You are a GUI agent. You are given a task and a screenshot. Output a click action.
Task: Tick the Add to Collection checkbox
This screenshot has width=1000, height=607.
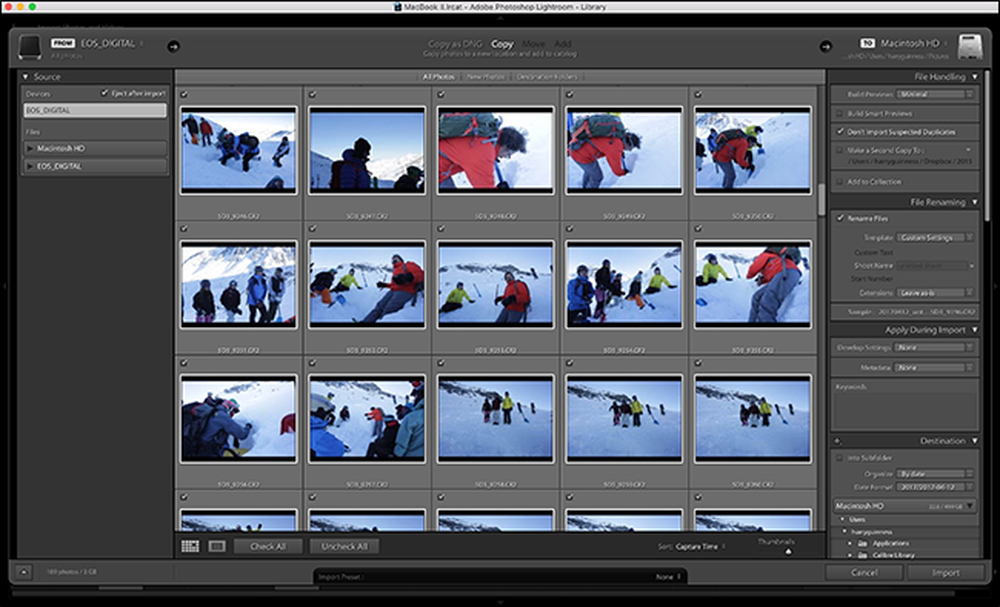coord(839,182)
